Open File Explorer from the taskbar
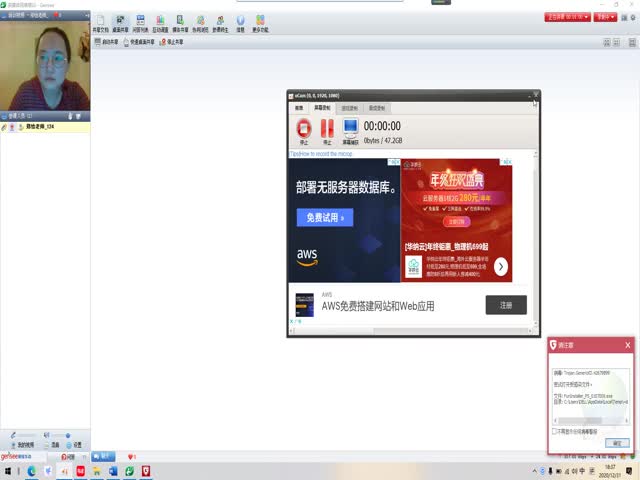 97,471
